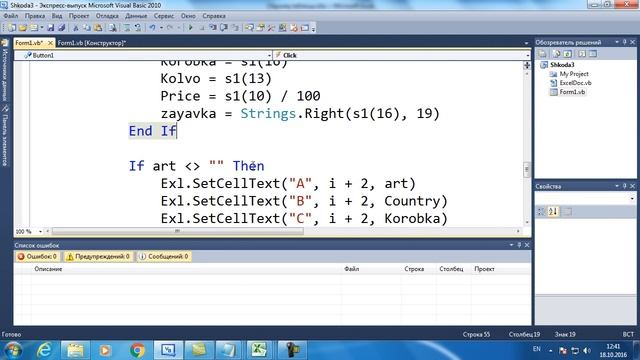Screen dimensions: 640x360
Task: Click the Save floppy disk icon
Action: (x=51, y=28)
